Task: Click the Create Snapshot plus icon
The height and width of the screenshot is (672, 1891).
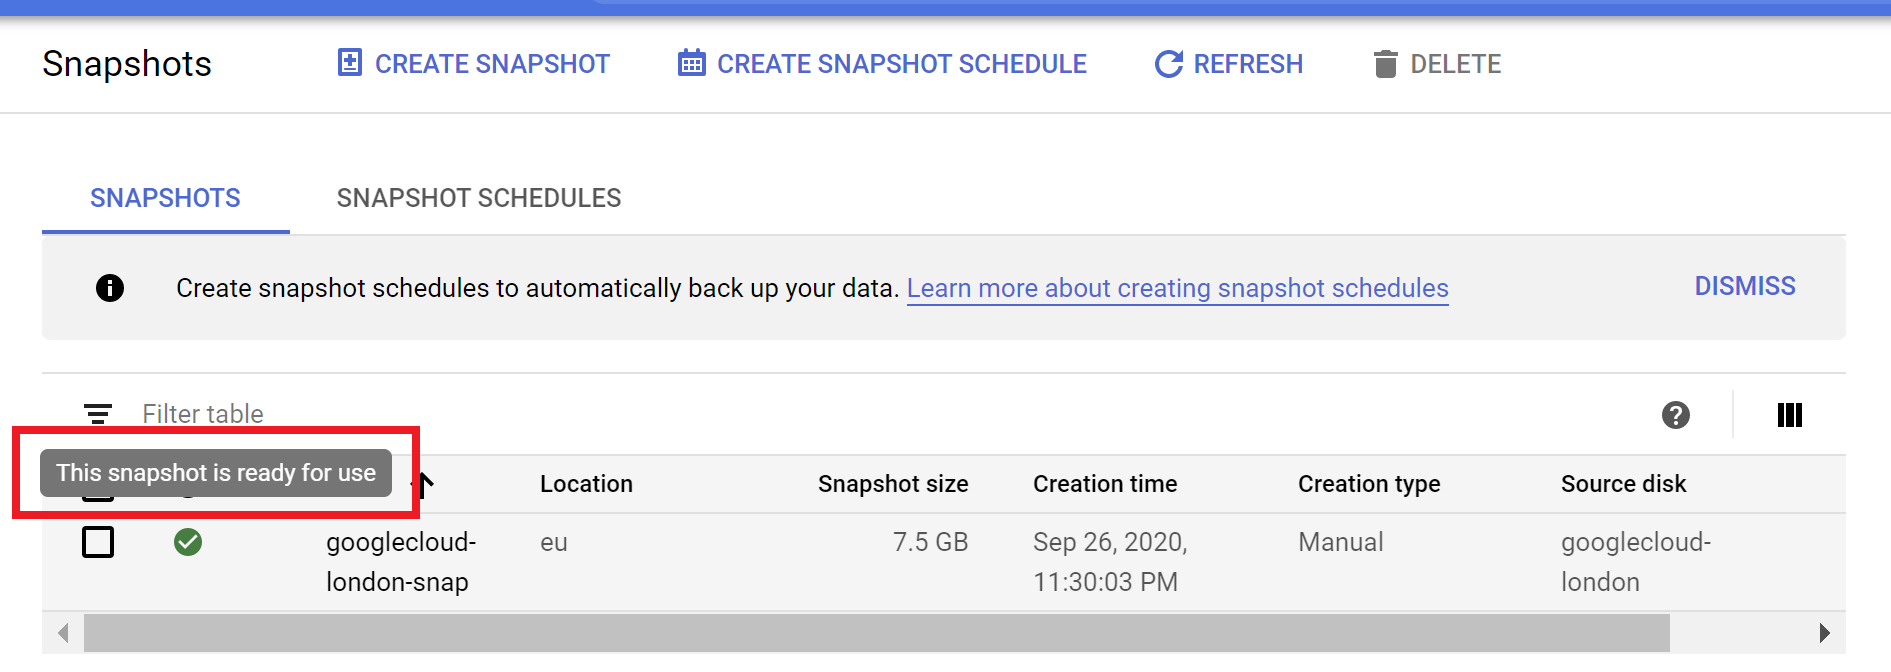Action: pyautogui.click(x=348, y=63)
